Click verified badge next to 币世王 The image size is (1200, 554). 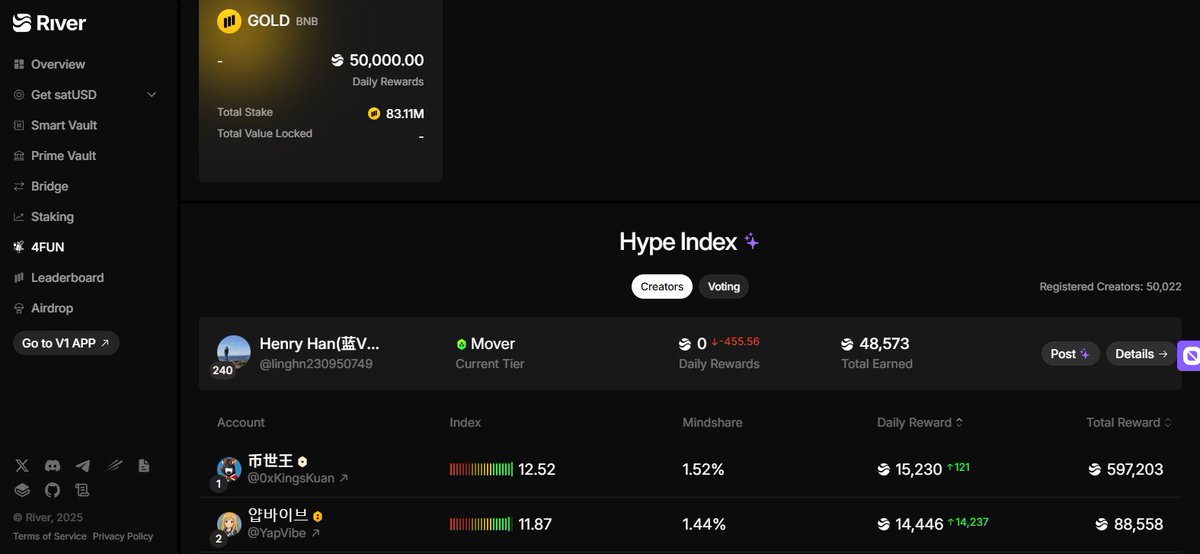pyautogui.click(x=302, y=462)
